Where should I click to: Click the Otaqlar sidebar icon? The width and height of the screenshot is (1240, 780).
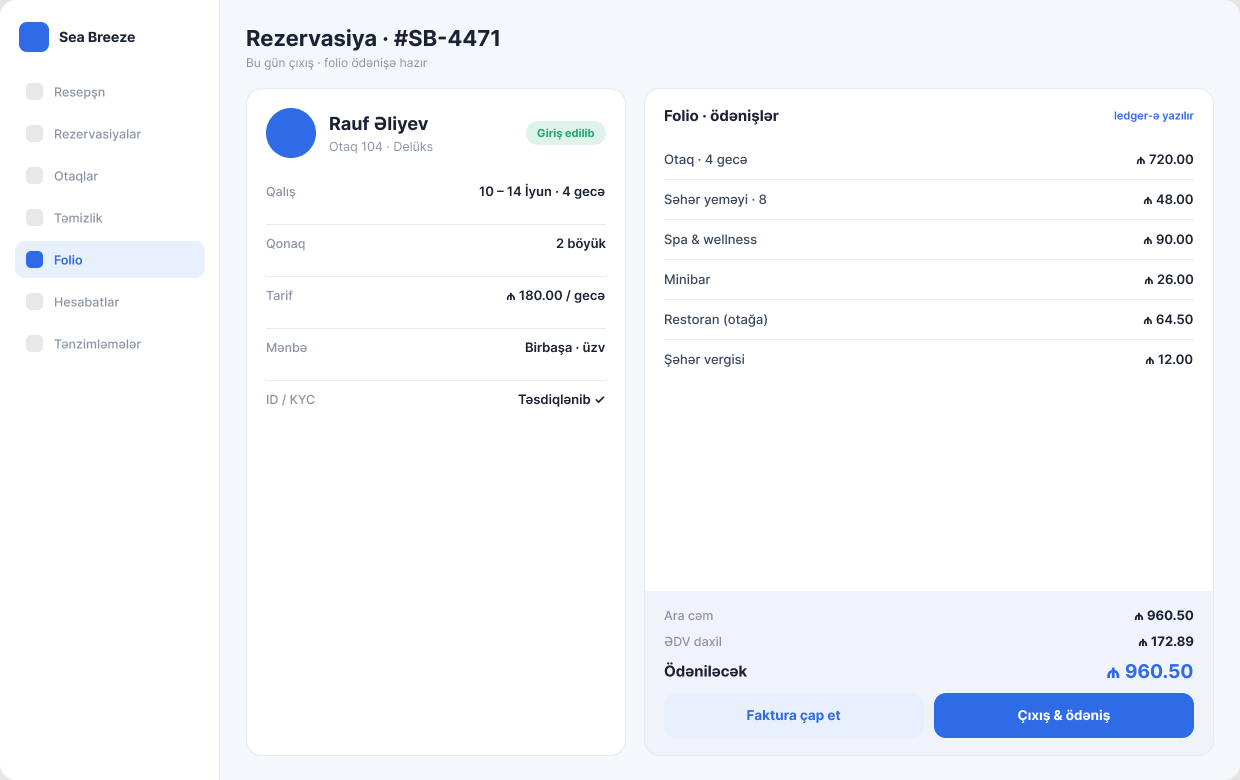[34, 176]
